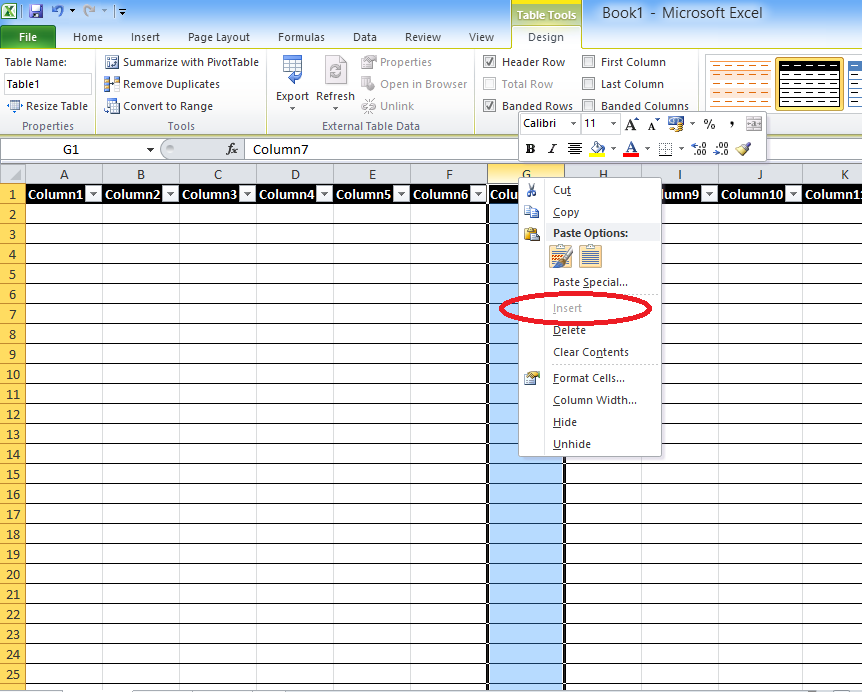
Task: Click the Center align icon in mini toolbar
Action: [574, 148]
